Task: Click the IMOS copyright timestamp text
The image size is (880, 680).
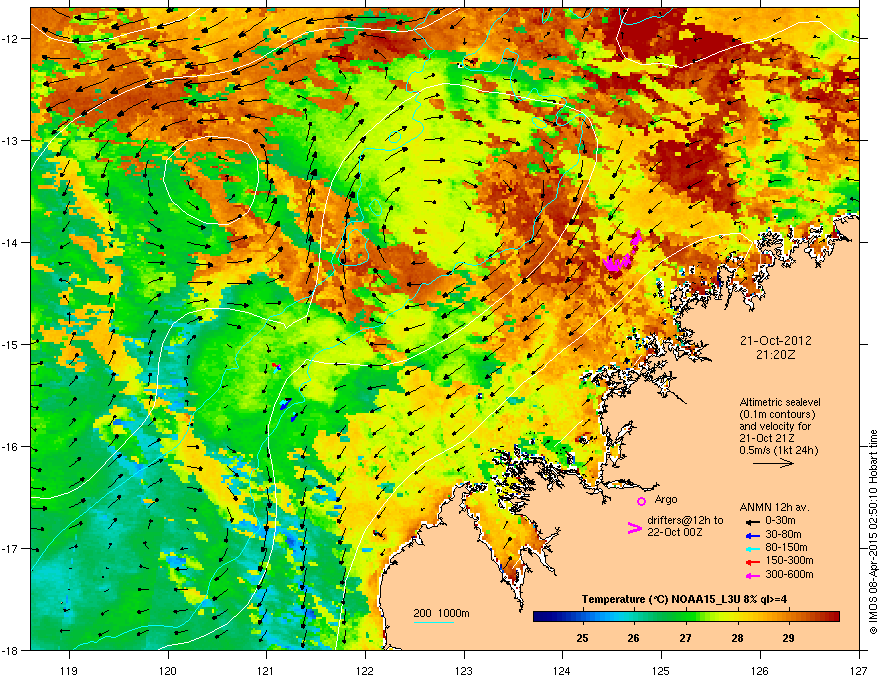Action: (x=873, y=532)
